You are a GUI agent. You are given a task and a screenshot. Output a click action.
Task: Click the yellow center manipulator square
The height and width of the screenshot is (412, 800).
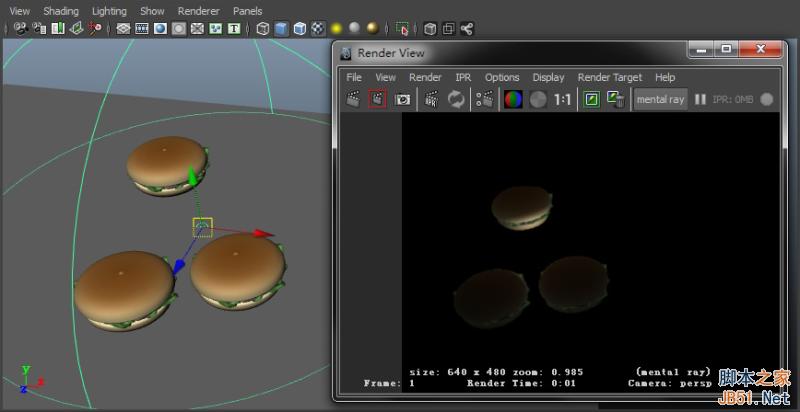203,227
